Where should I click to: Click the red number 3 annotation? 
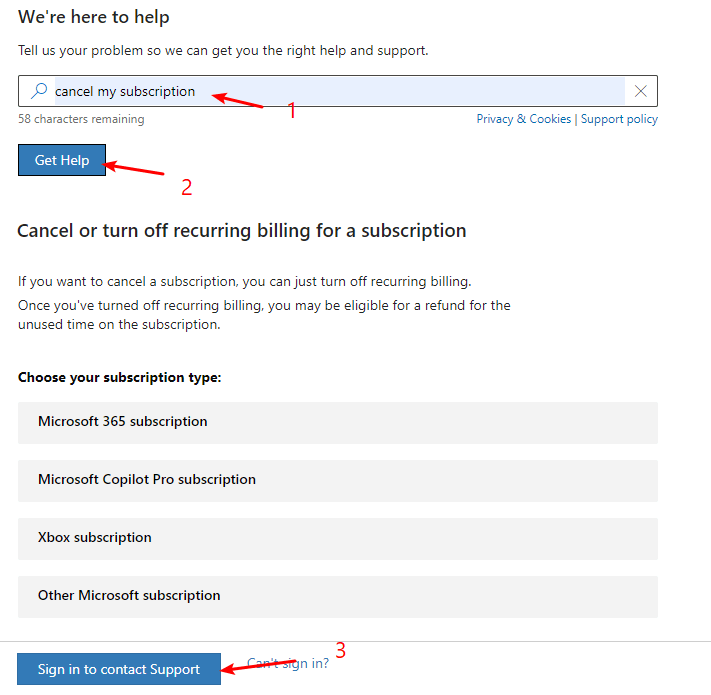341,650
